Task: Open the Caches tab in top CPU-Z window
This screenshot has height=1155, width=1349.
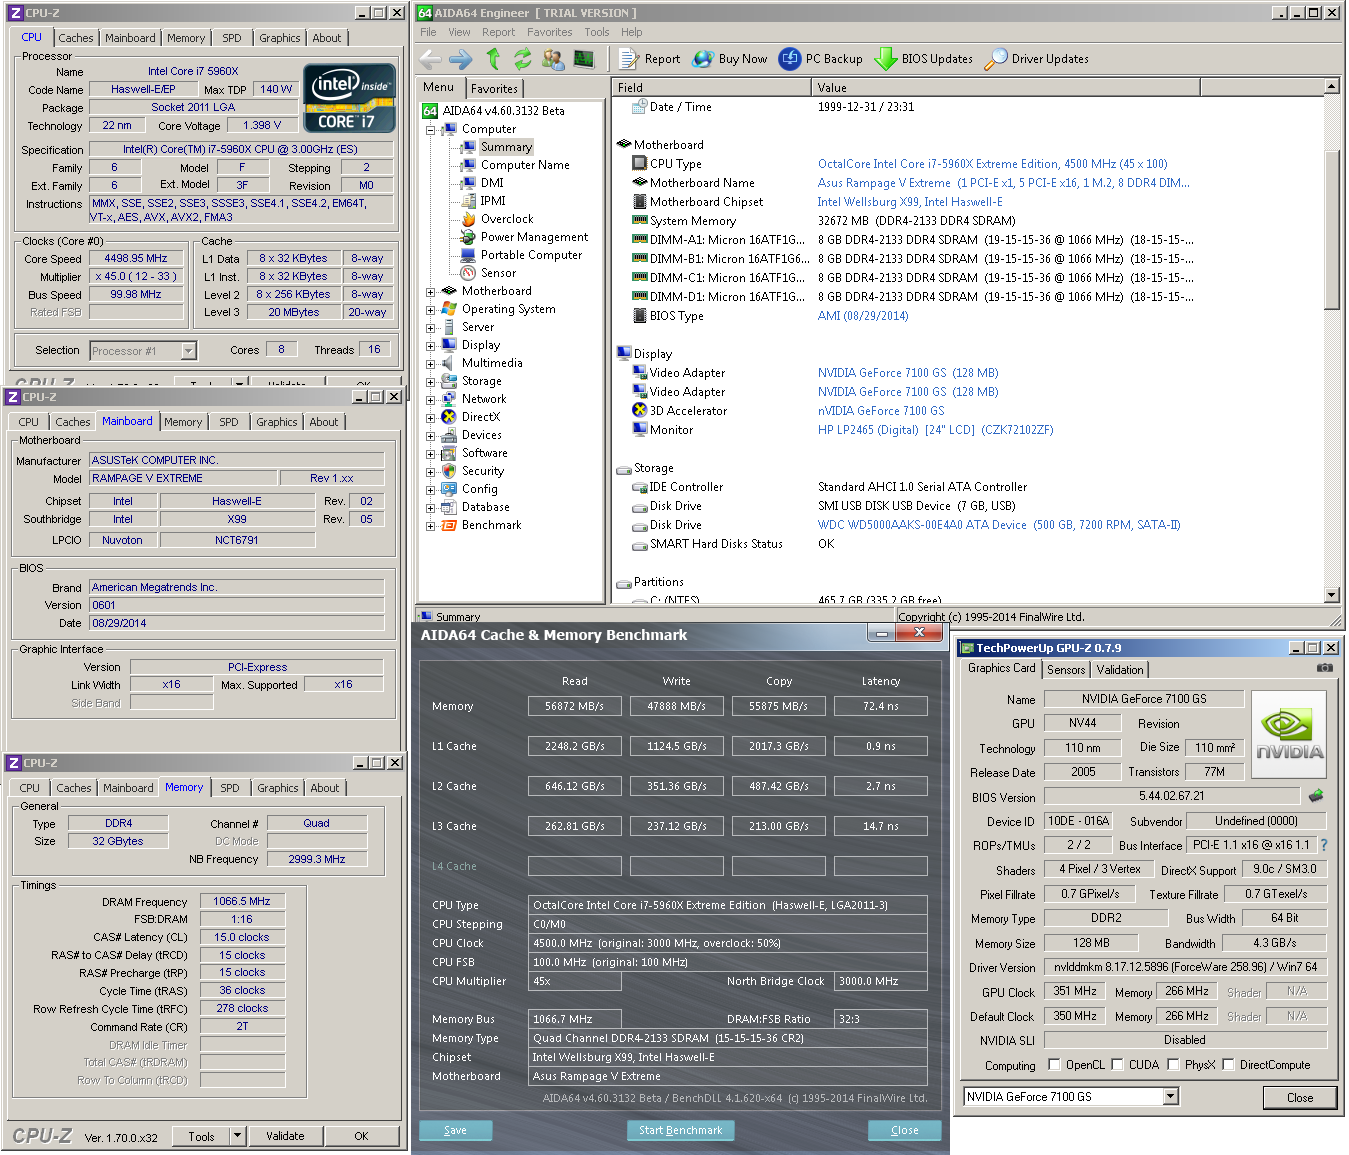Action: pos(75,38)
